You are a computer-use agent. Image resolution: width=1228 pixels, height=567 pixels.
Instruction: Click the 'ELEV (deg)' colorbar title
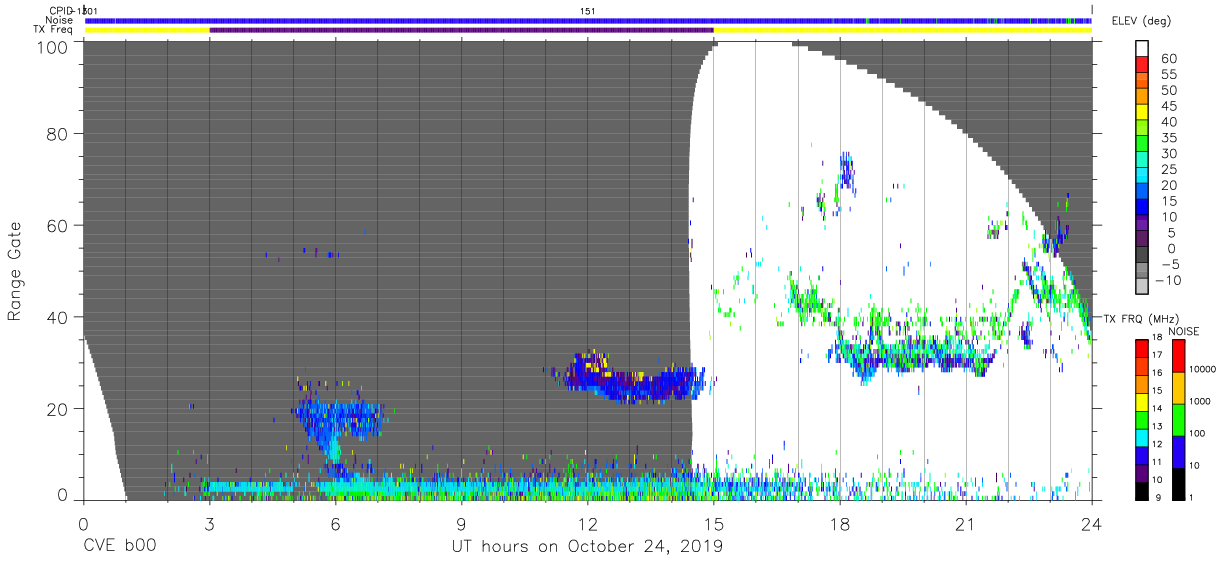(1141, 20)
